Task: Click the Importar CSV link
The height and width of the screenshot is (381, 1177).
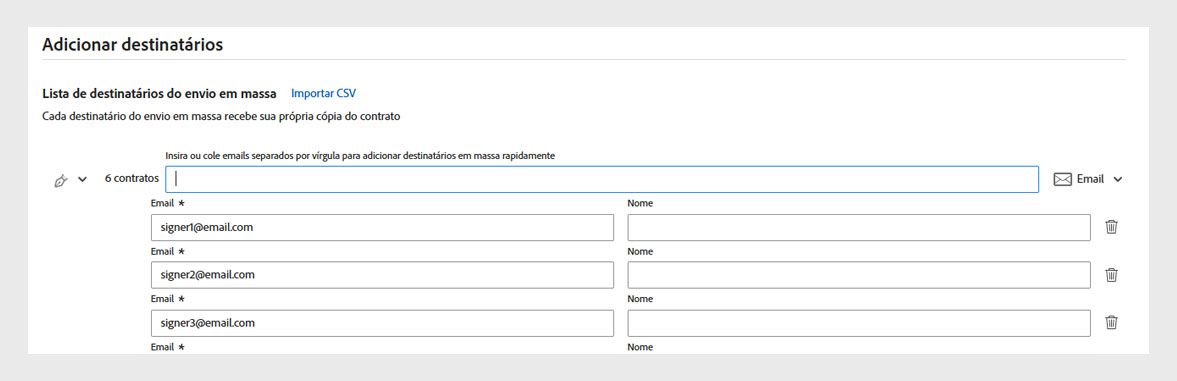Action: point(324,94)
